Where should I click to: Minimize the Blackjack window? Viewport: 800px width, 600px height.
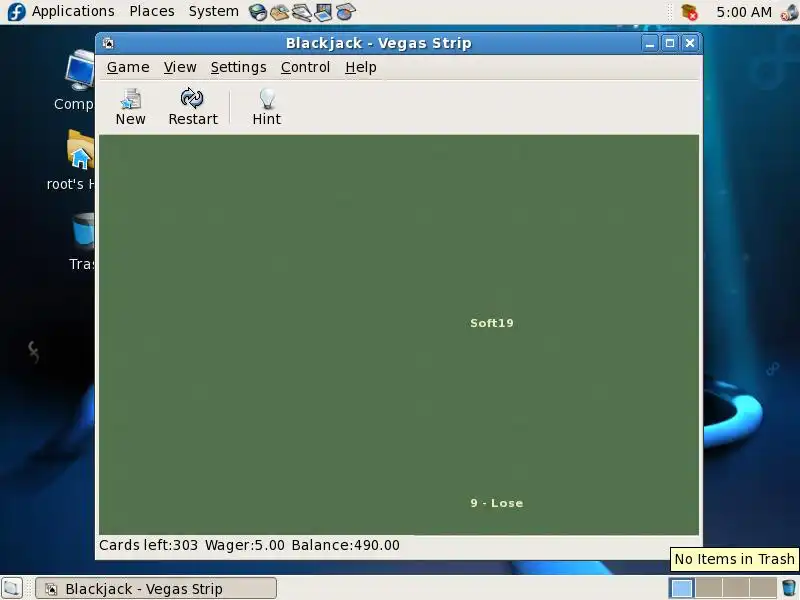[649, 43]
